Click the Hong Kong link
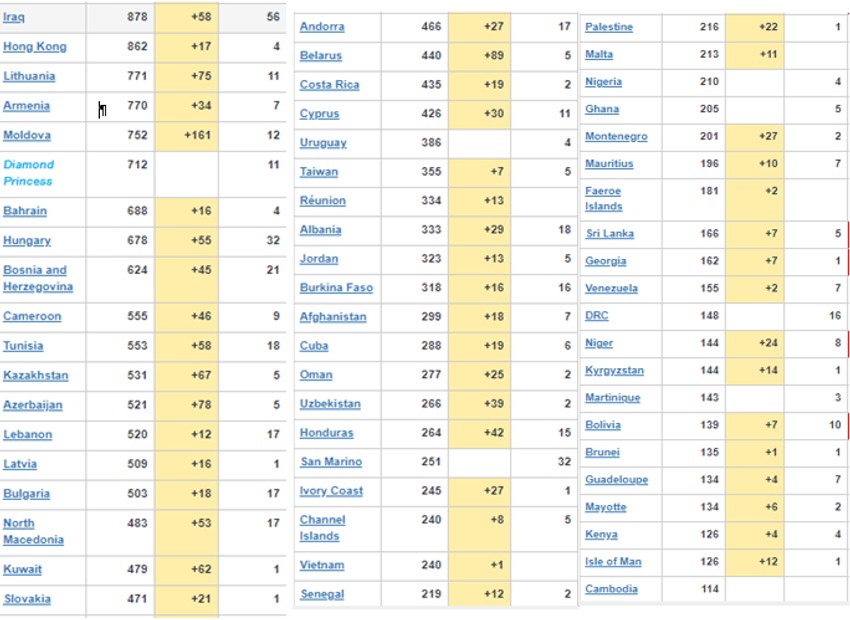 click(x=34, y=47)
